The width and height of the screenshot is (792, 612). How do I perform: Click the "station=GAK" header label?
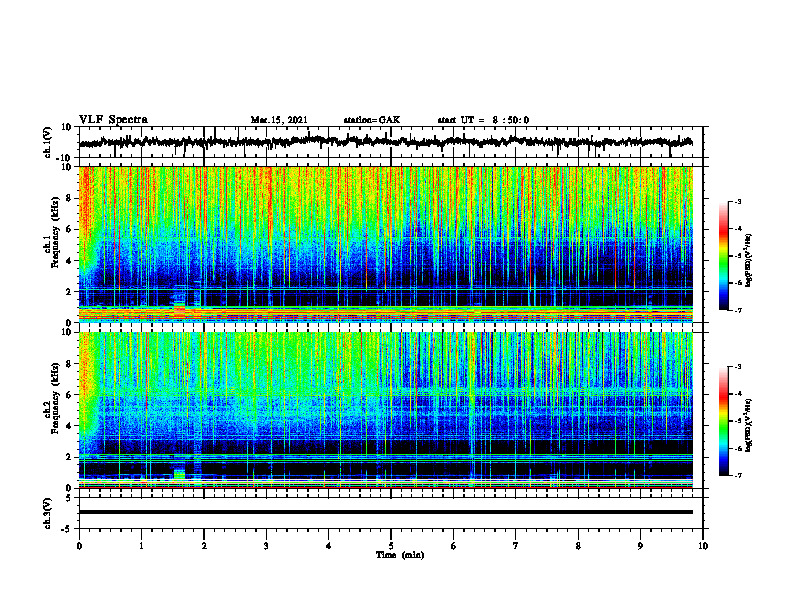(372, 120)
